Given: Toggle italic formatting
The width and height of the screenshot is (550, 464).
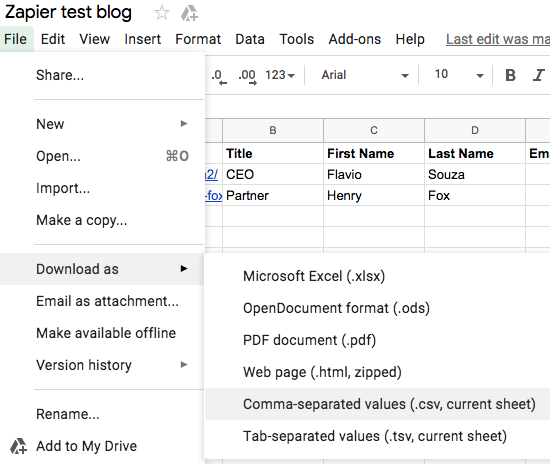Looking at the screenshot, I should point(538,75).
